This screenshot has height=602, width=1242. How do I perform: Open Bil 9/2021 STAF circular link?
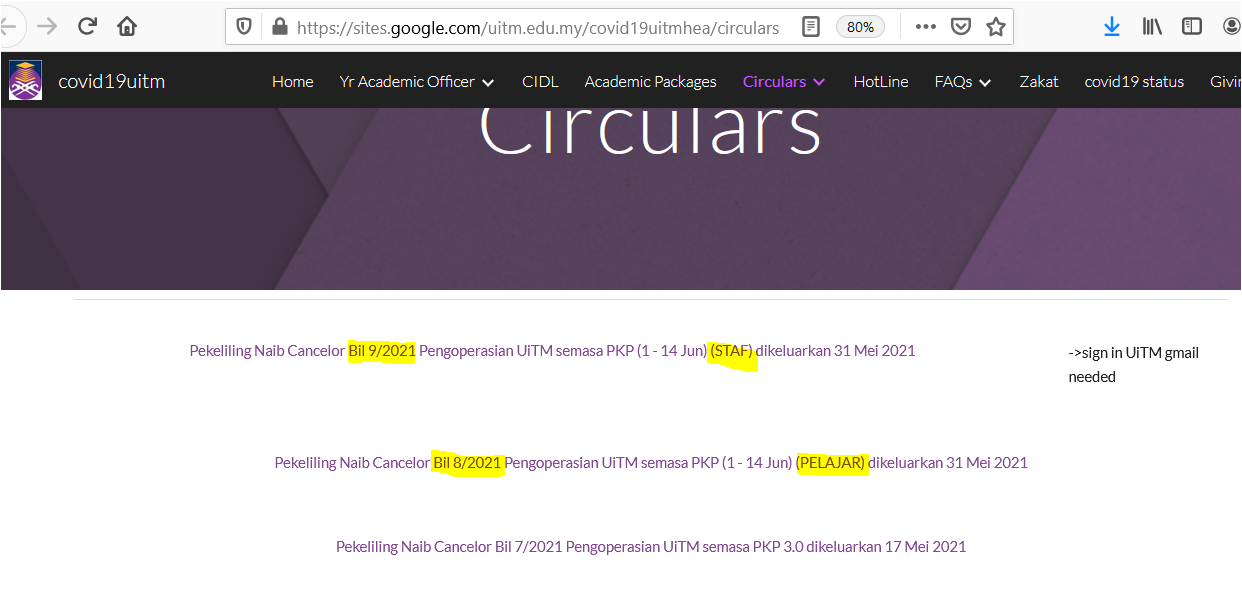(552, 351)
